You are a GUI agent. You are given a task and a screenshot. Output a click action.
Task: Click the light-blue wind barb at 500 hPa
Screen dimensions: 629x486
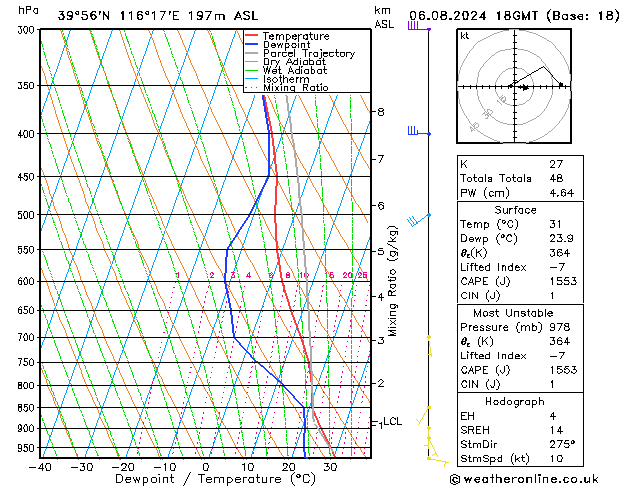[419, 219]
